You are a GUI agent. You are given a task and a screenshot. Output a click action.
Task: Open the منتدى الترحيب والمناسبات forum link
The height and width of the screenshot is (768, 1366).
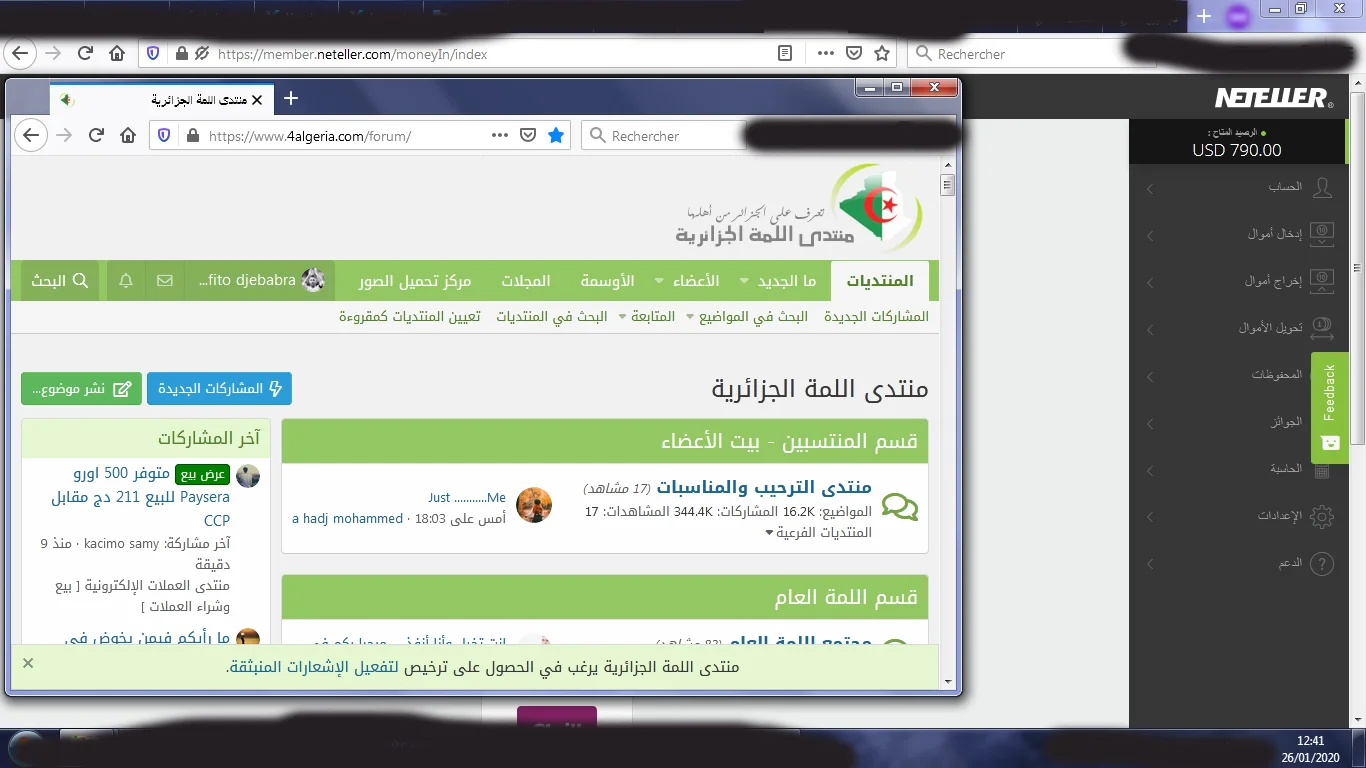click(764, 488)
